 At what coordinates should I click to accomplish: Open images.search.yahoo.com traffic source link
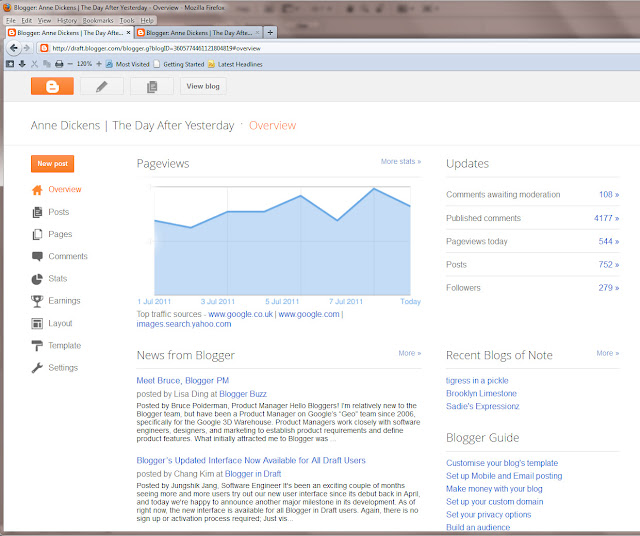(x=184, y=324)
